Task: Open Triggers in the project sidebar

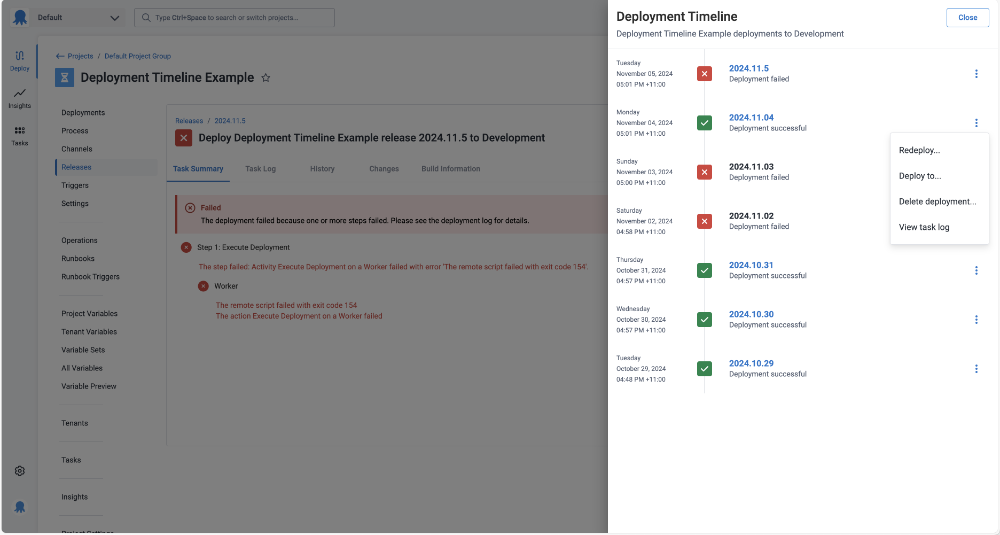Action: point(75,186)
